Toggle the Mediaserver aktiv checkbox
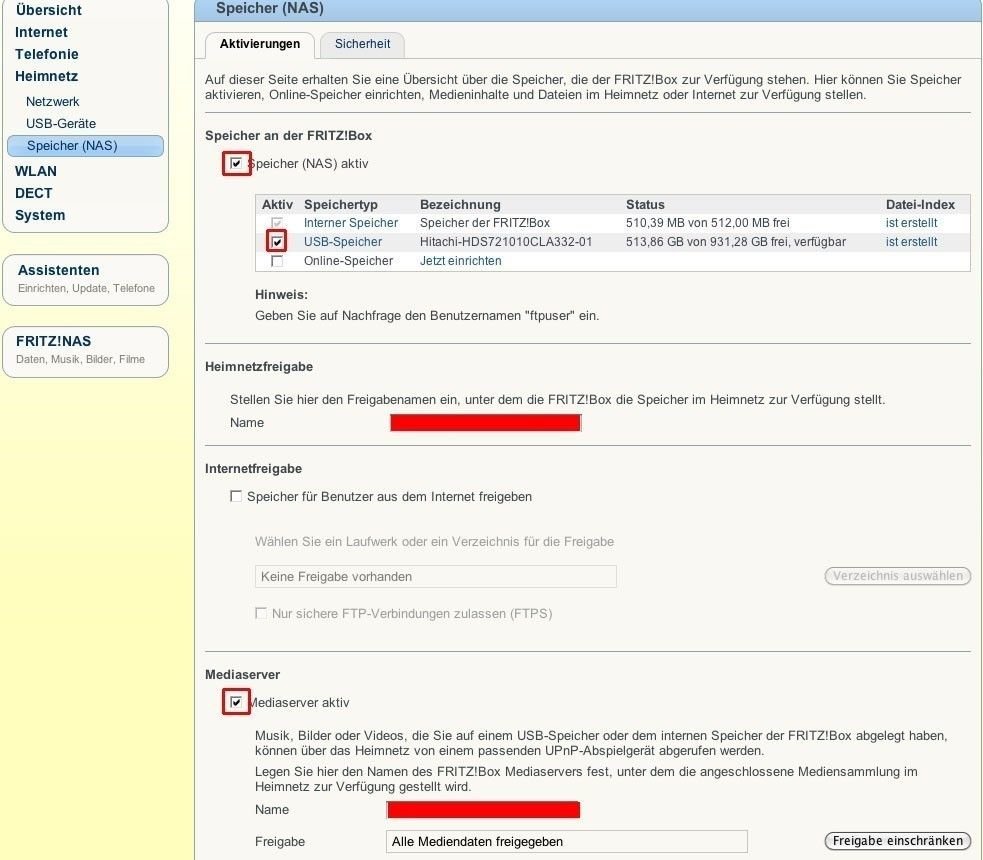Viewport: 983px width, 860px height. tap(236, 702)
